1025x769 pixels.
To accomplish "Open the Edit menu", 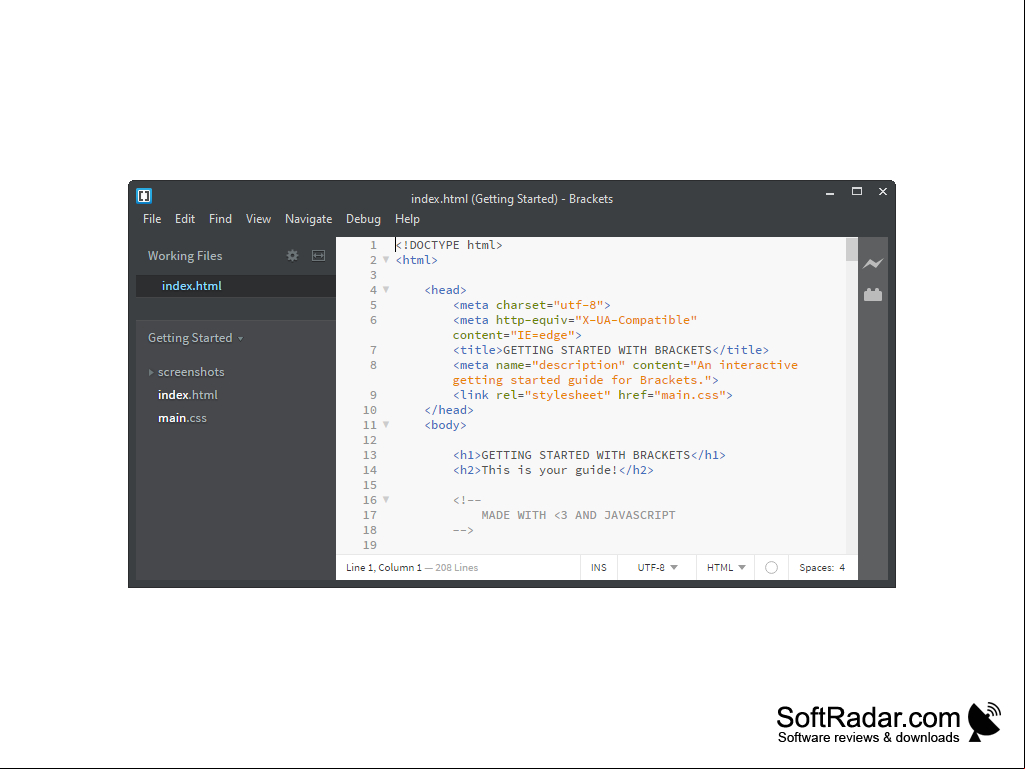I will (185, 219).
